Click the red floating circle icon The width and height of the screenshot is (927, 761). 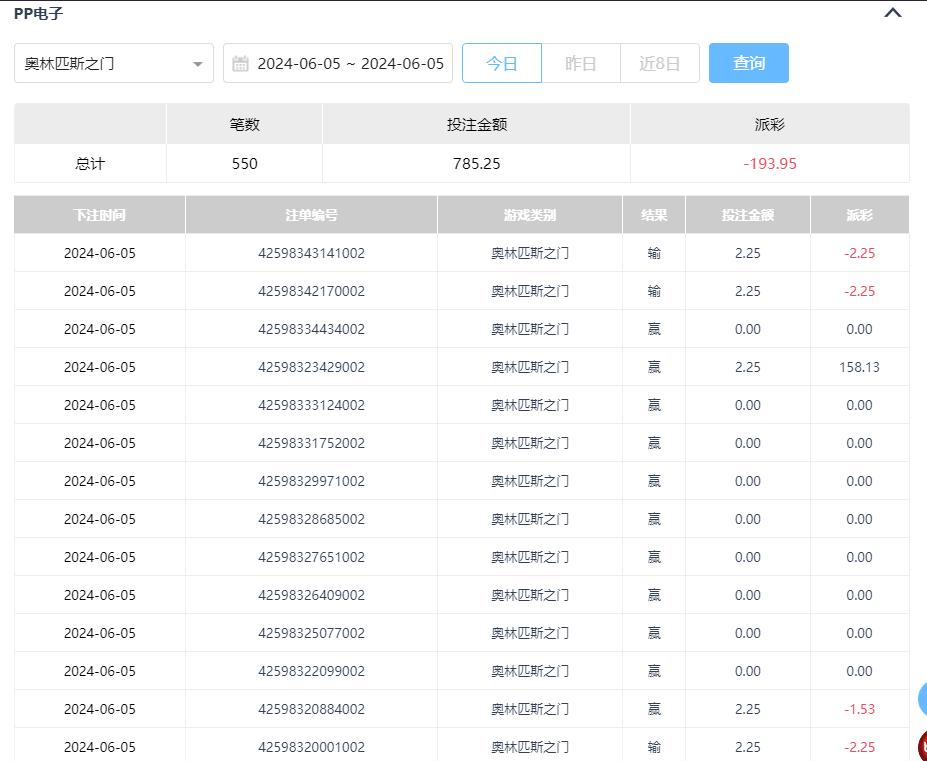click(x=922, y=745)
